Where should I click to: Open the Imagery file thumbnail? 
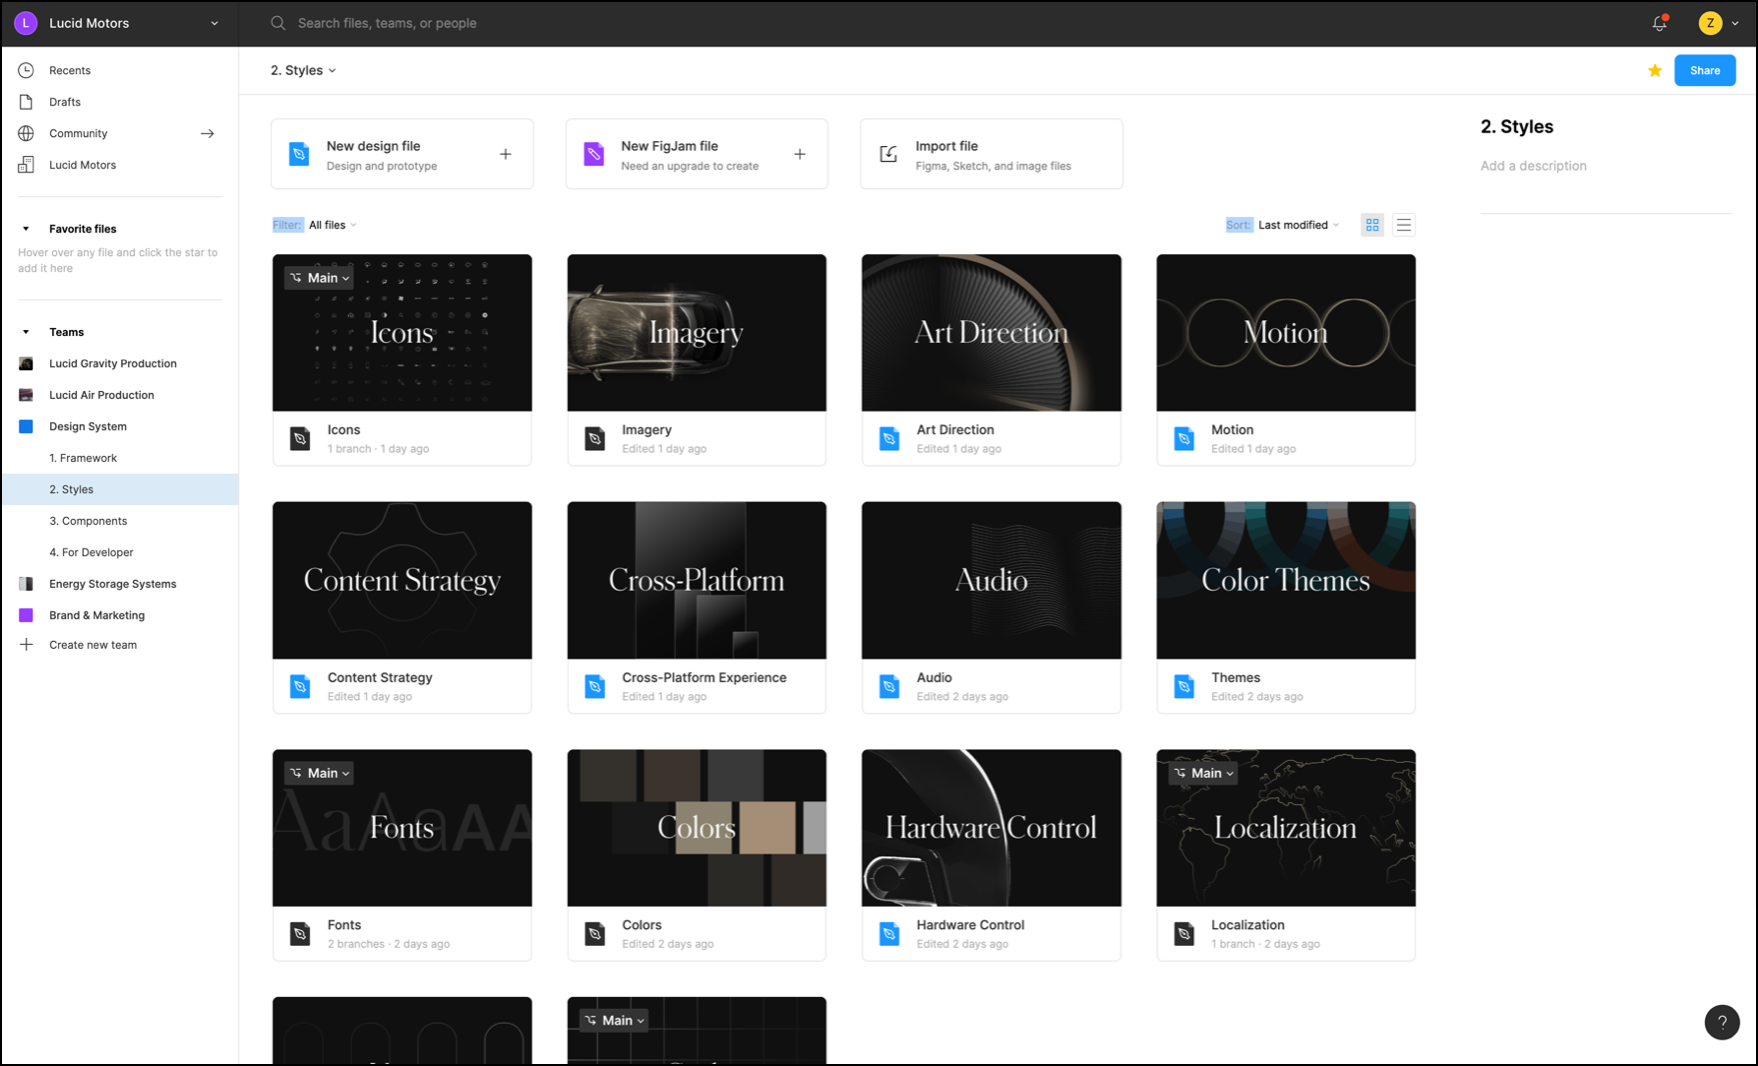click(x=697, y=332)
